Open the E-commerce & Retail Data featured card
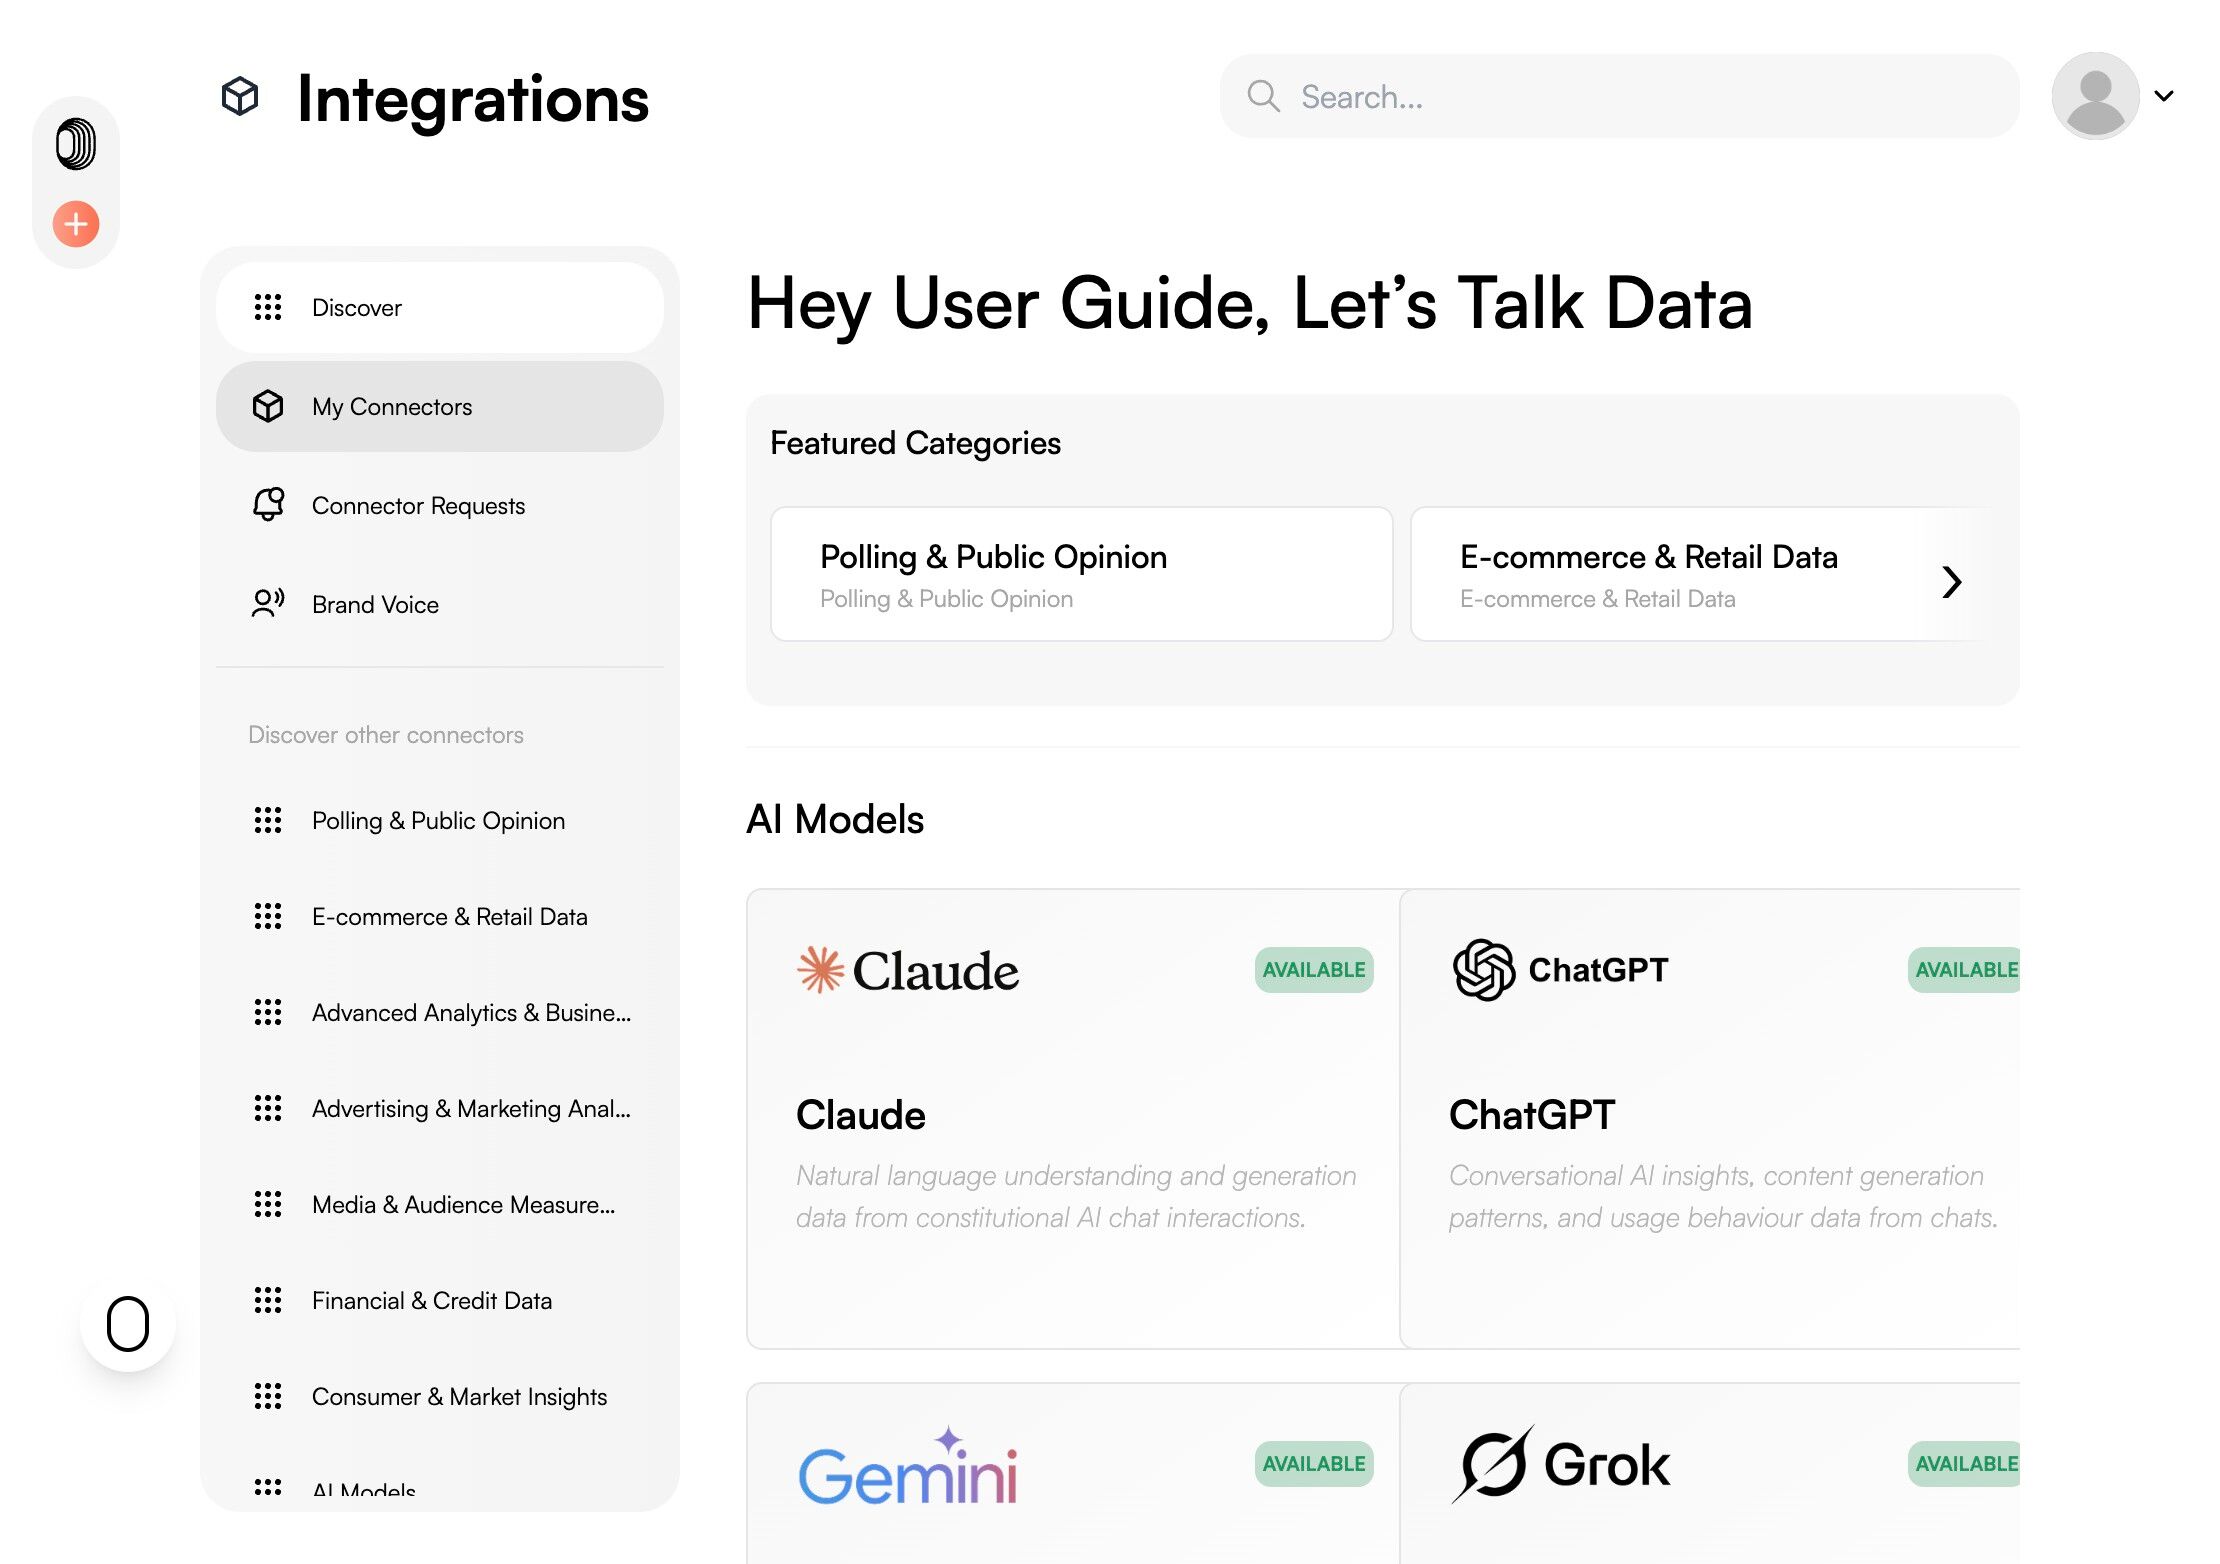Screen dimensions: 2220x1564 pos(1700,574)
